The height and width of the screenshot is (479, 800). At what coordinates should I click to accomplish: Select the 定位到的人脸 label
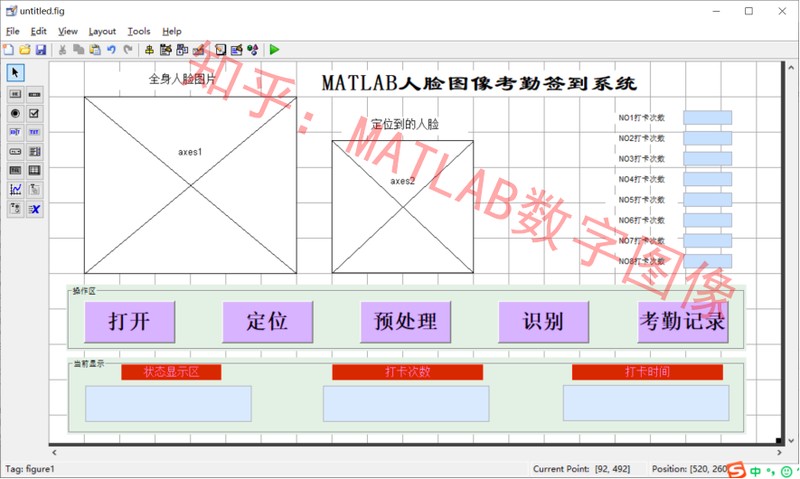[405, 123]
